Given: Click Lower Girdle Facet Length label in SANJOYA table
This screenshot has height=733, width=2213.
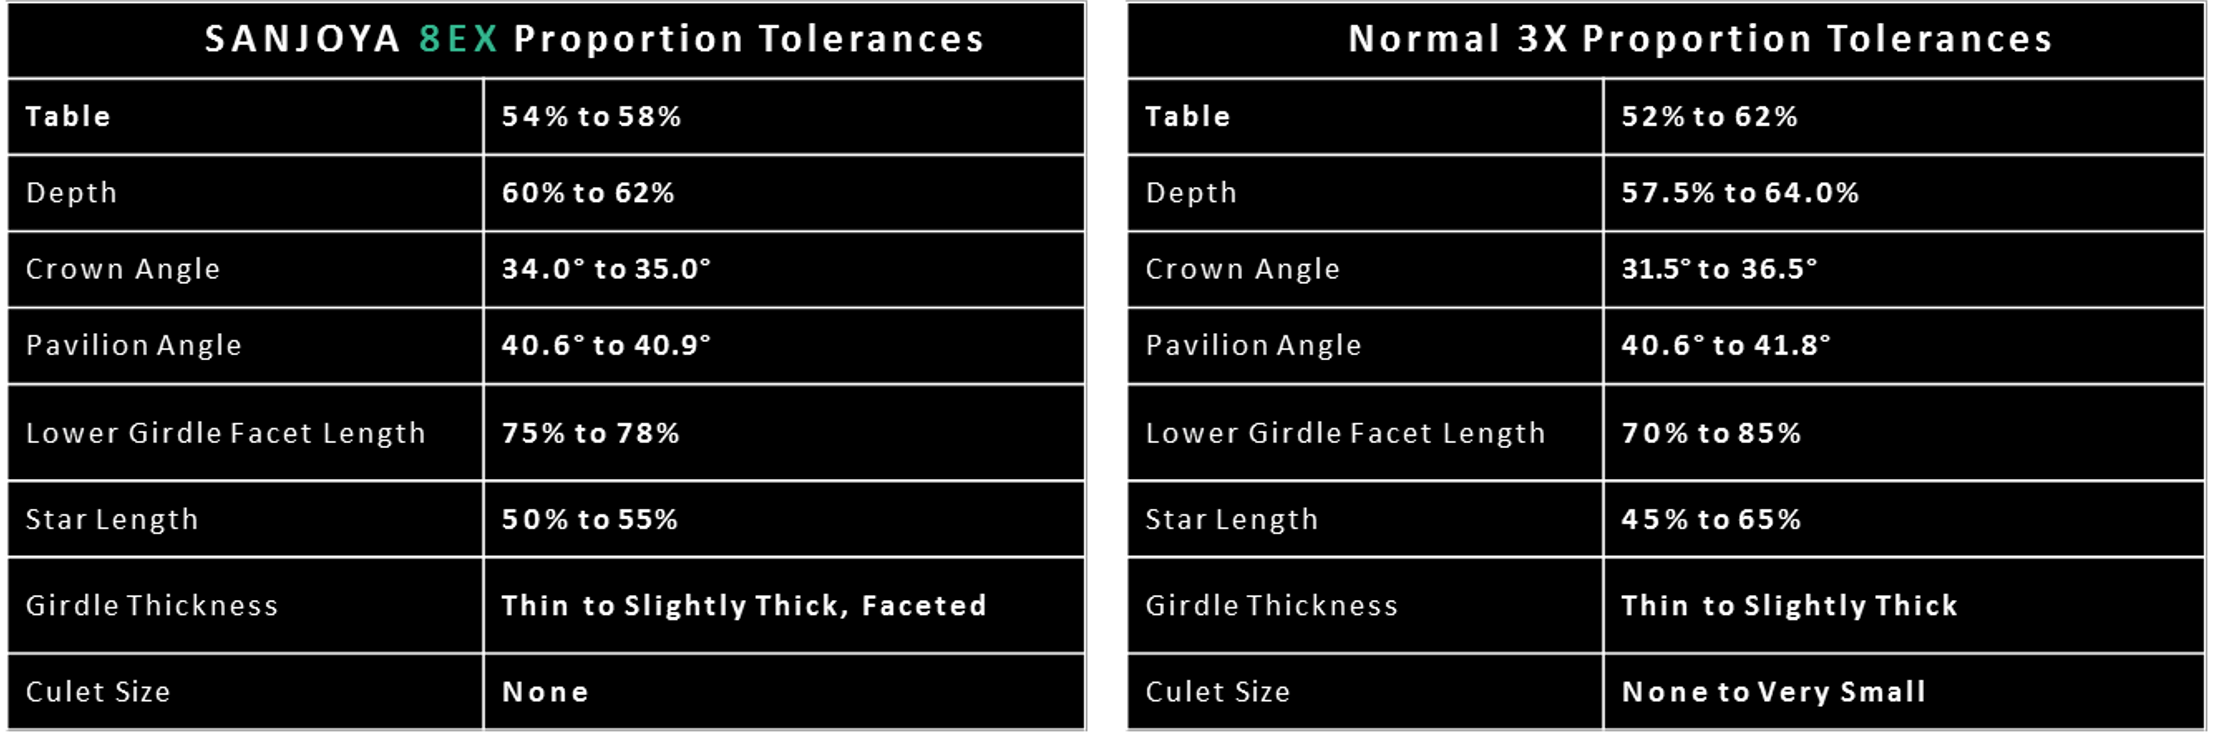Looking at the screenshot, I should (225, 433).
